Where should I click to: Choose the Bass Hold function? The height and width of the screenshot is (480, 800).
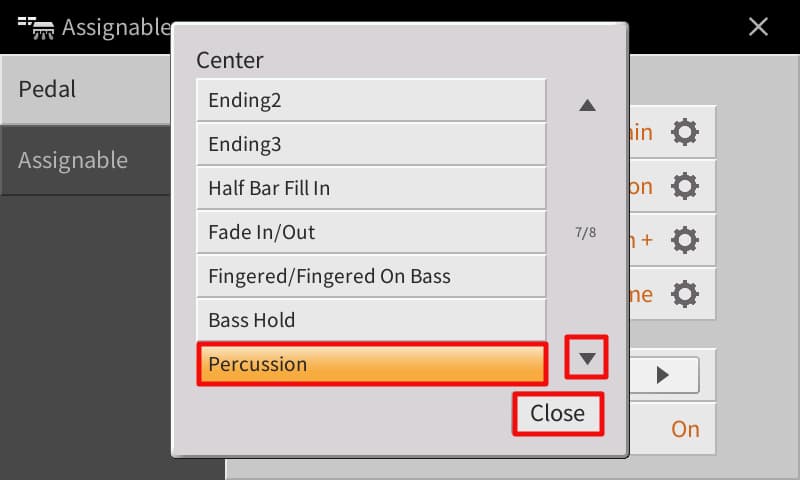(372, 320)
